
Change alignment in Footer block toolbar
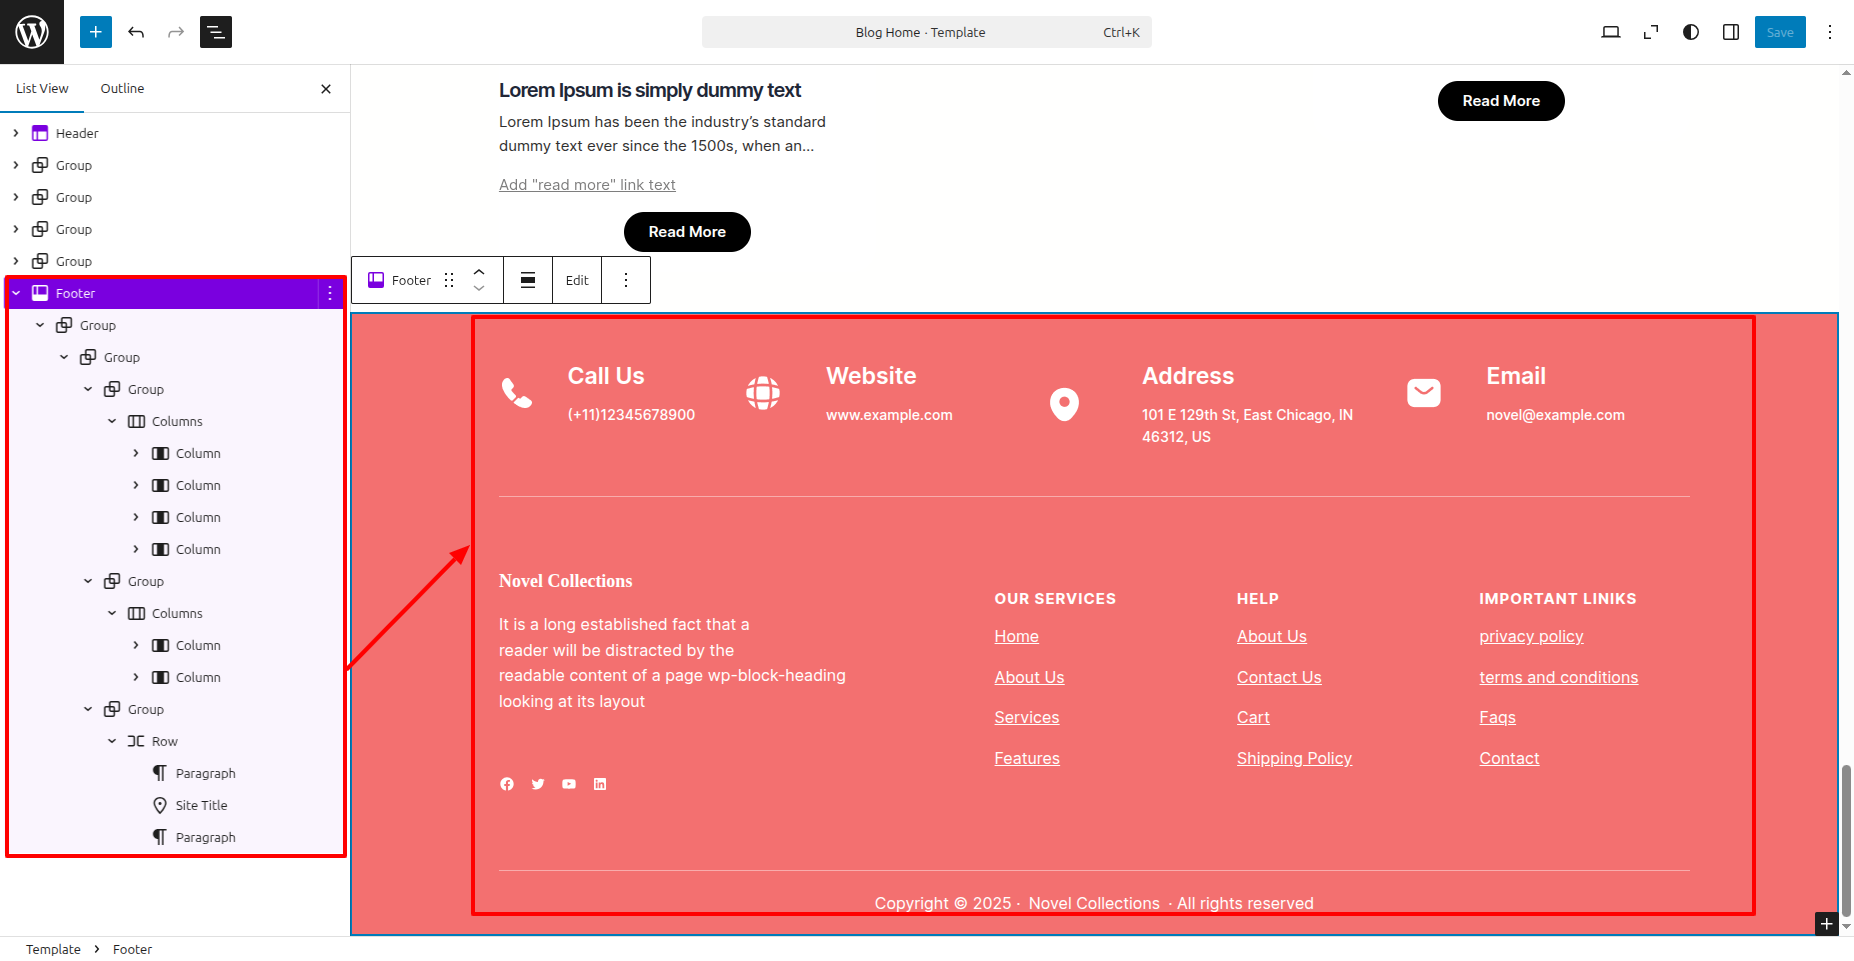[x=528, y=280]
